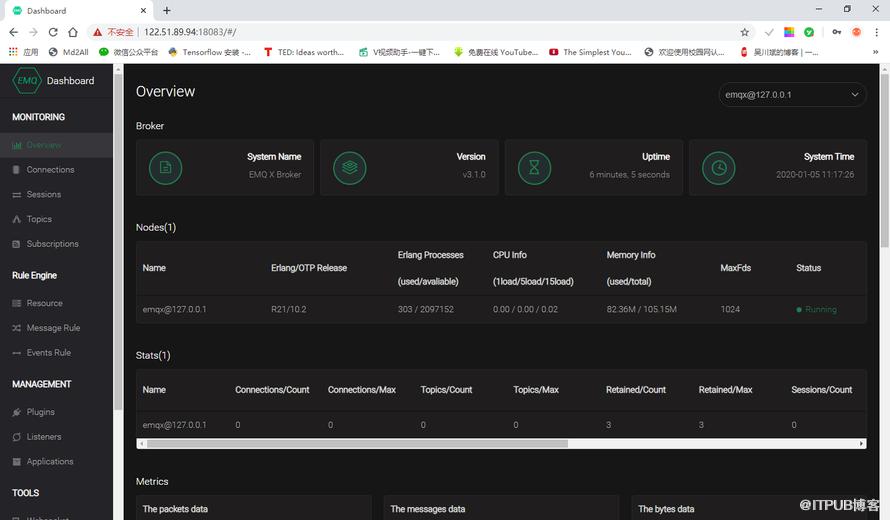Click the Version layers icon
This screenshot has height=520, width=890.
350,168
